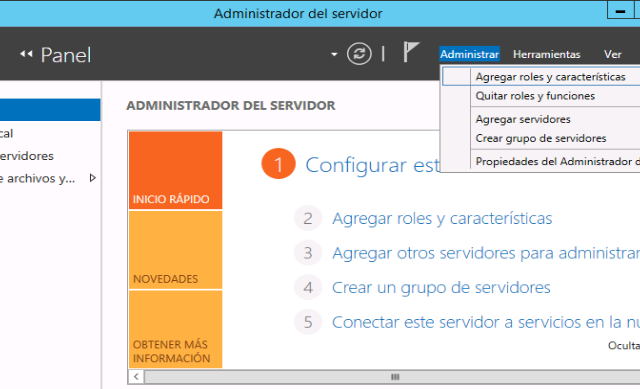
Task: Click the Crear un grupo de servidores link
Action: coord(441,288)
